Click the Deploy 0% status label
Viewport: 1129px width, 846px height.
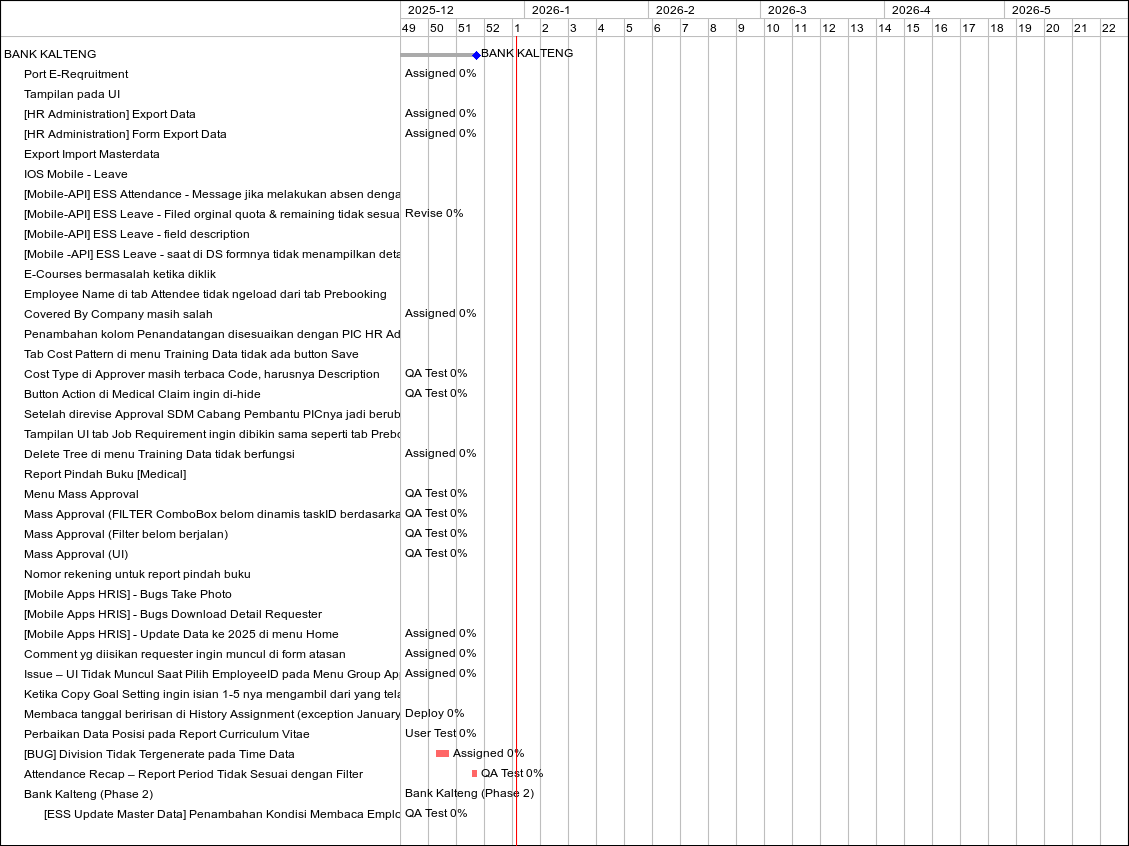click(434, 713)
